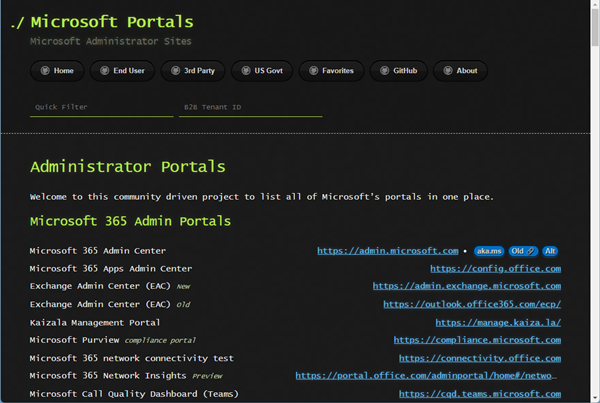Viewport: 600px width, 403px height.
Task: Click the Home navigation button
Action: pos(56,71)
